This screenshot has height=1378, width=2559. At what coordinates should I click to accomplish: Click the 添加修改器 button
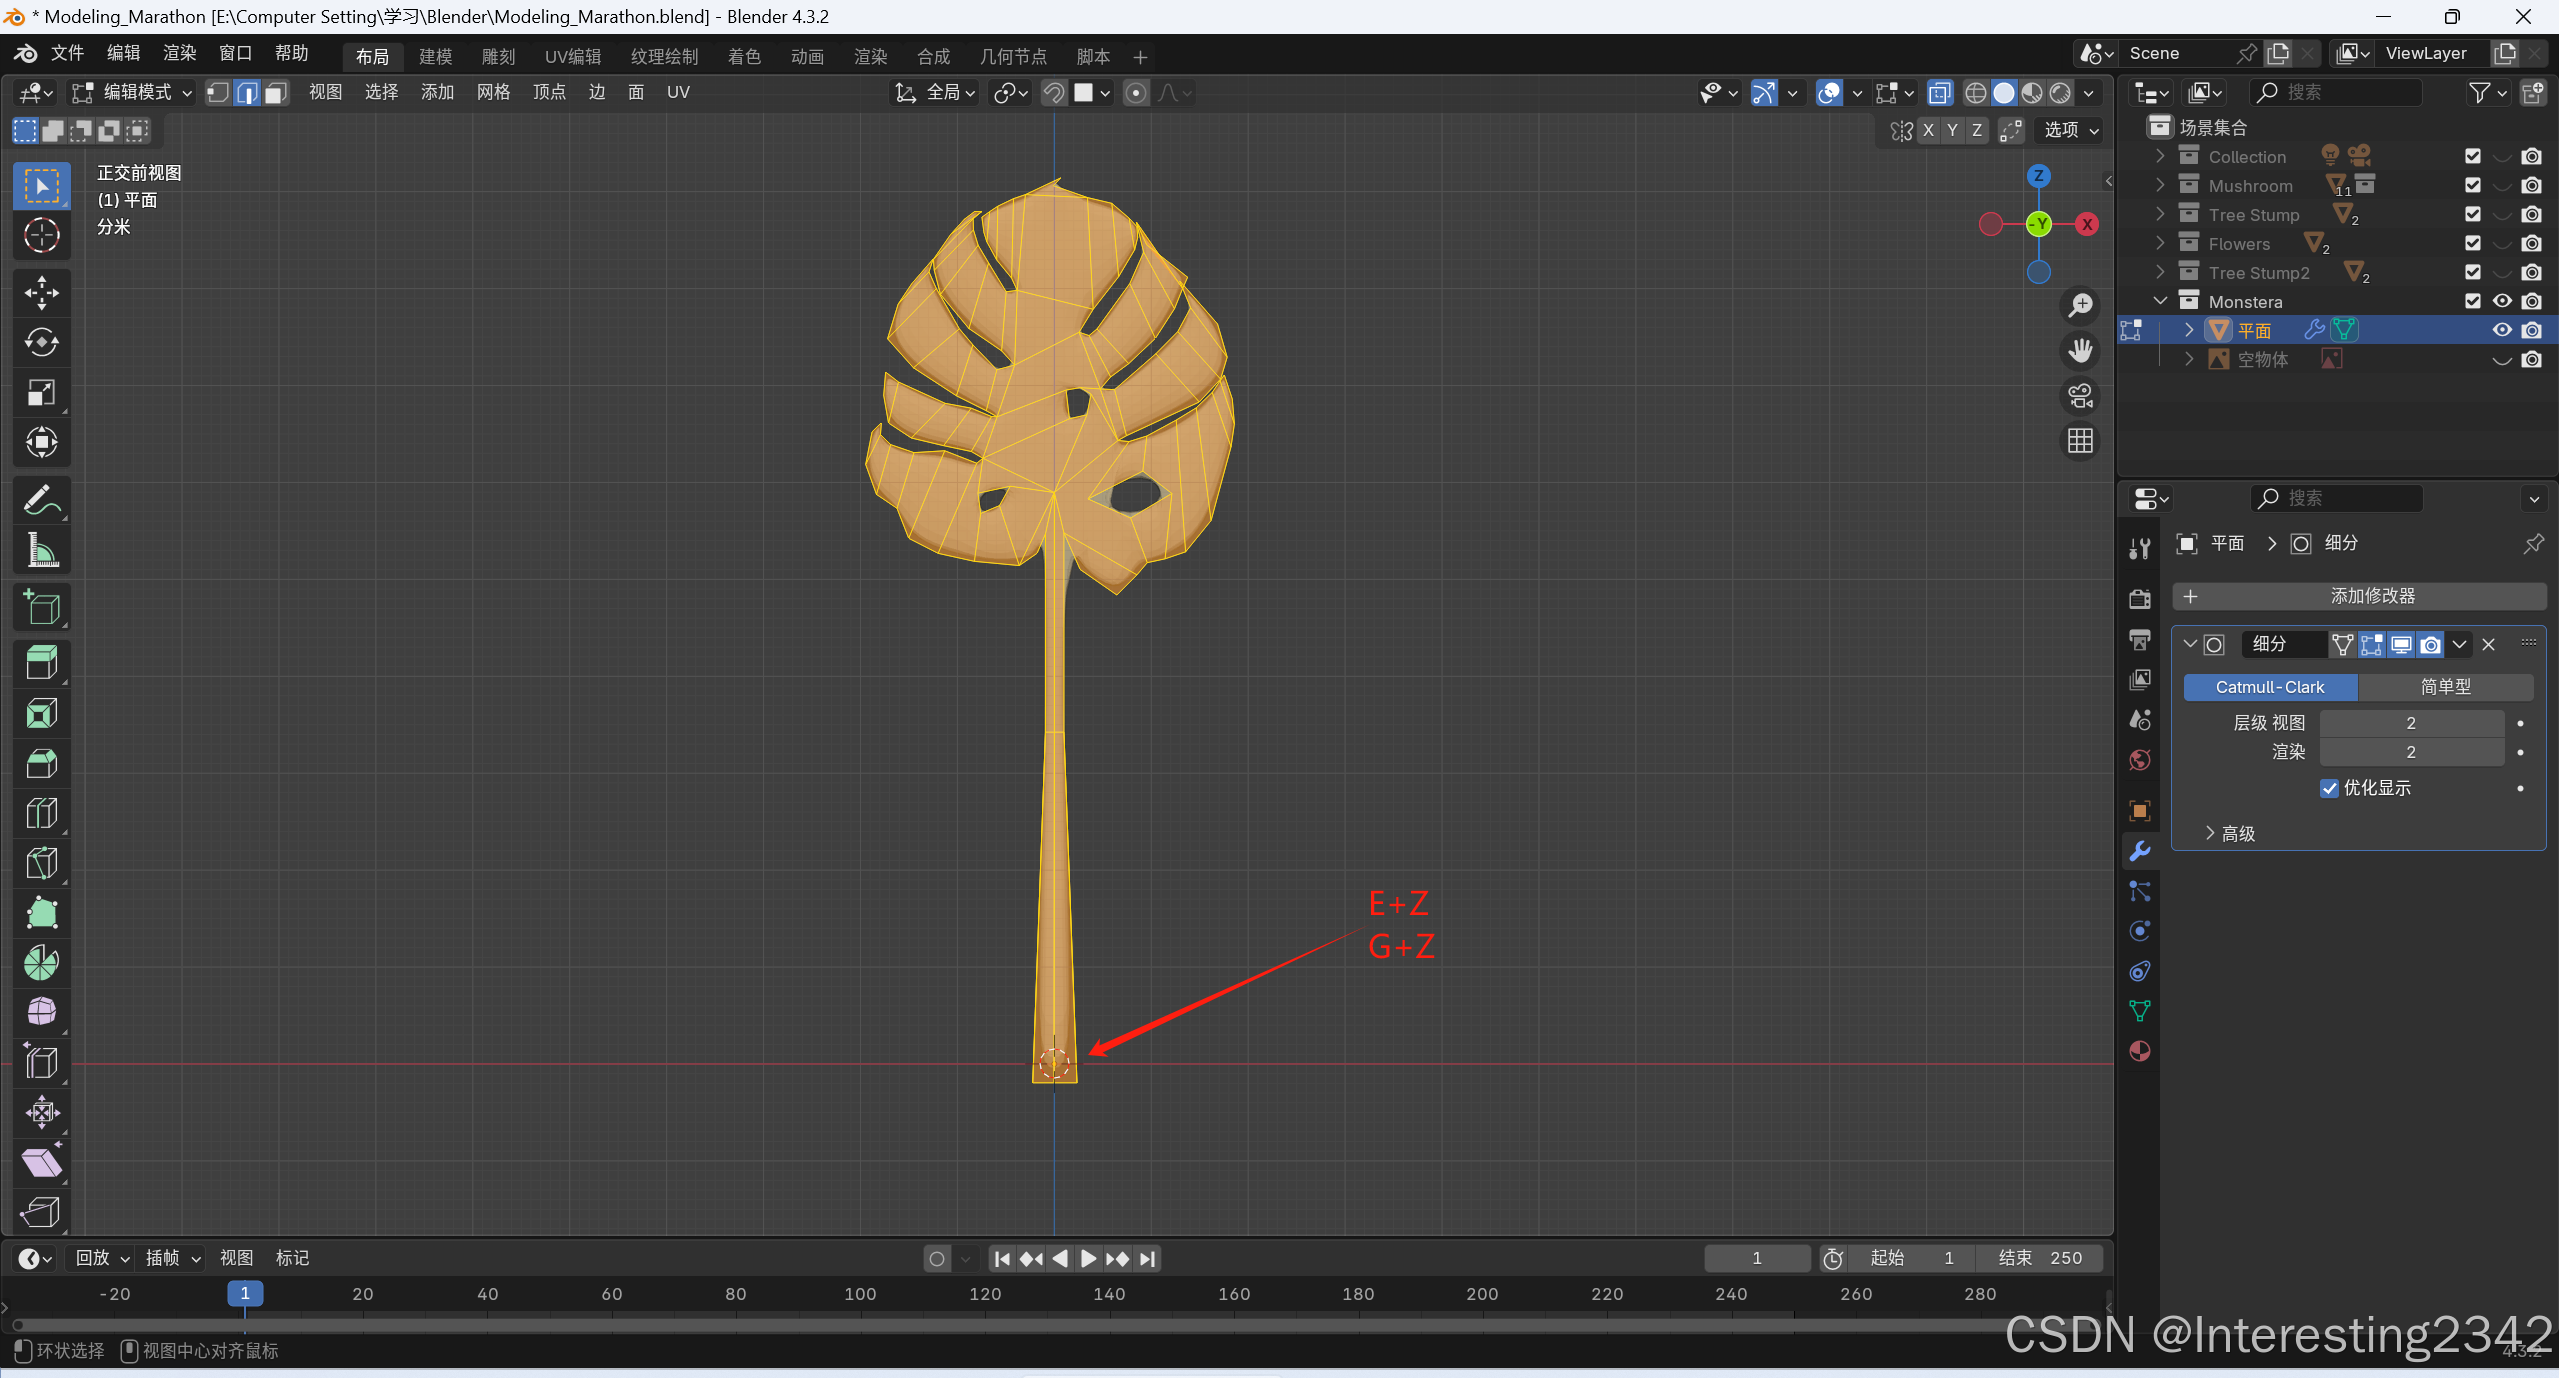[x=2359, y=596]
